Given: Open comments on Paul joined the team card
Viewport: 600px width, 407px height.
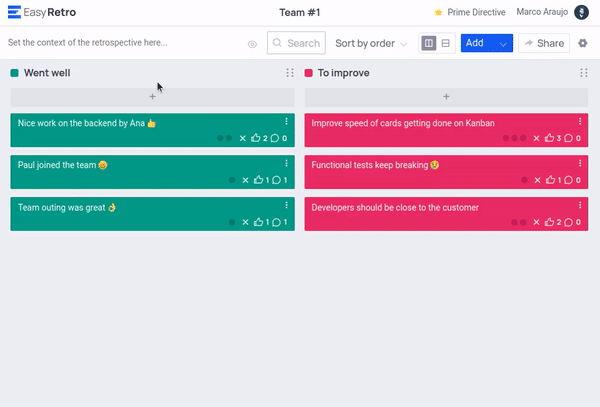Looking at the screenshot, I should 276,180.
